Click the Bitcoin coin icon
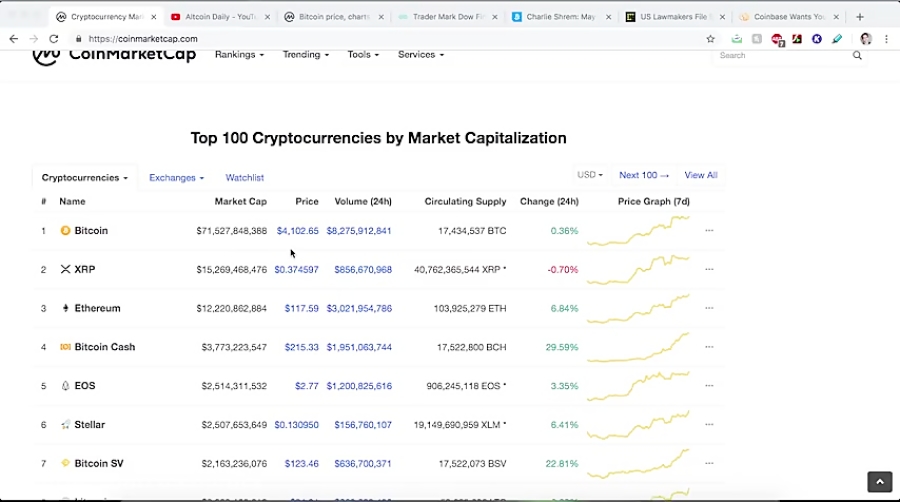The height and width of the screenshot is (502, 900). [65, 231]
